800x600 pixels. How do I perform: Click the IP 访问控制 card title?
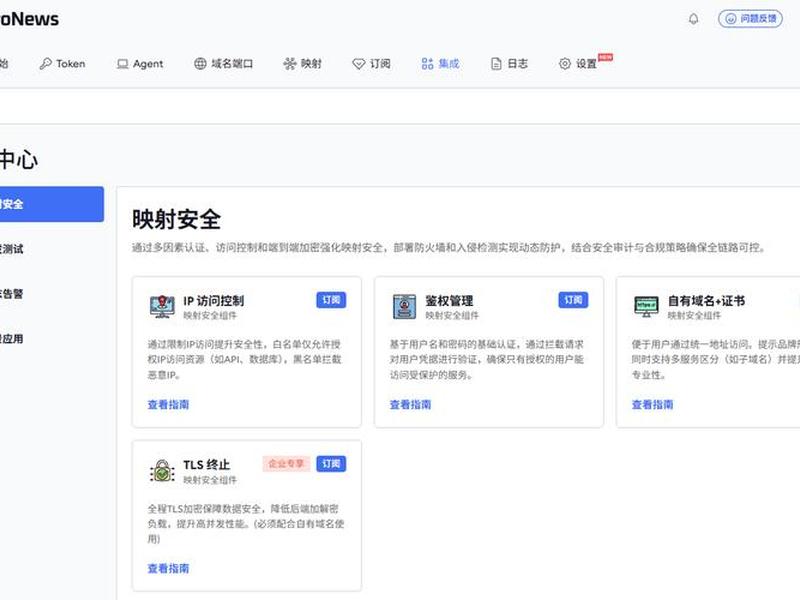(214, 301)
